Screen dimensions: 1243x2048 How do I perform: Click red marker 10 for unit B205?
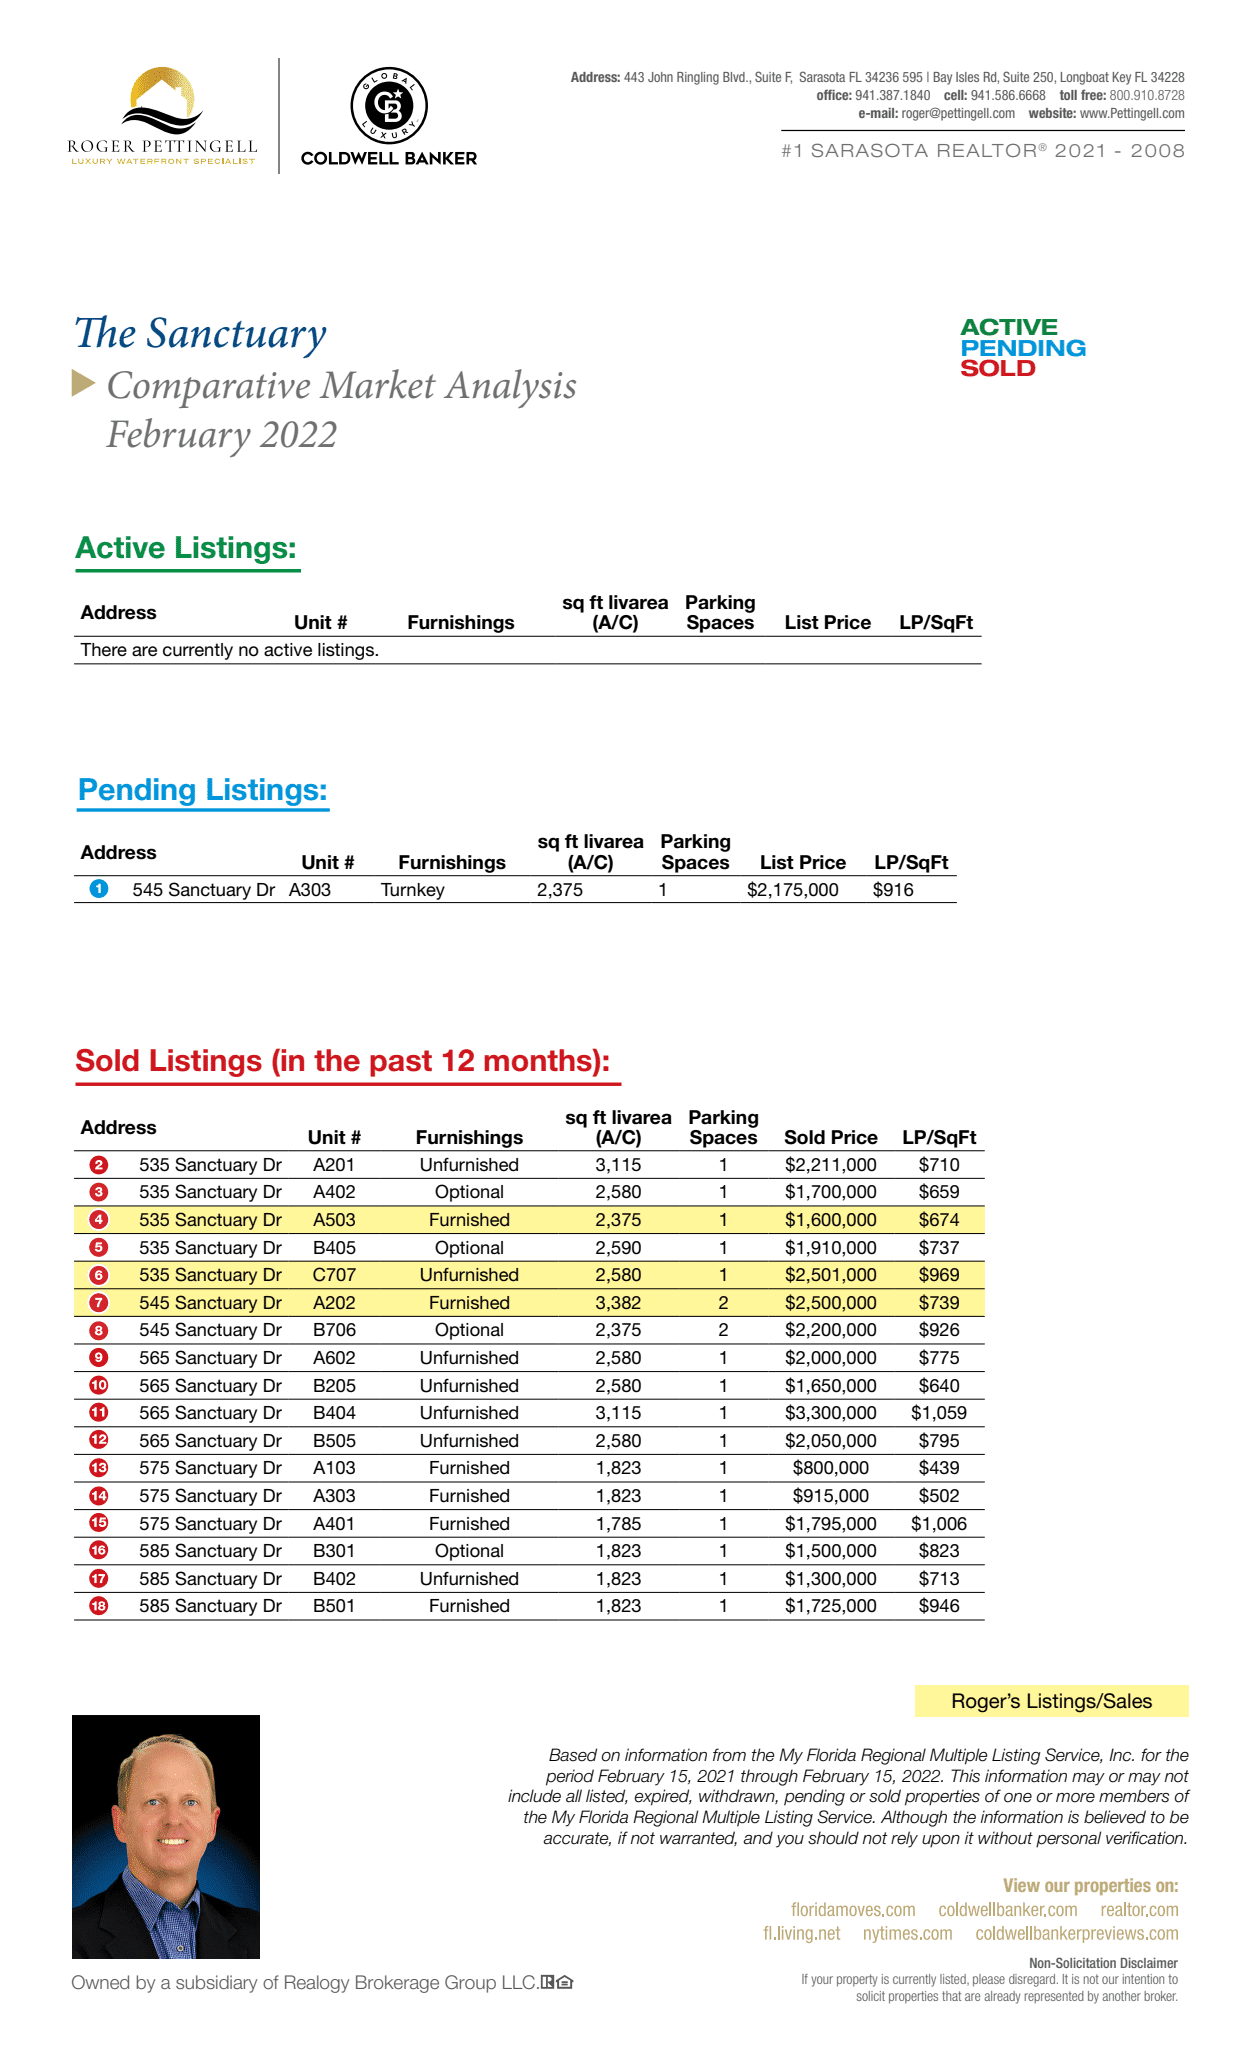(x=98, y=1385)
